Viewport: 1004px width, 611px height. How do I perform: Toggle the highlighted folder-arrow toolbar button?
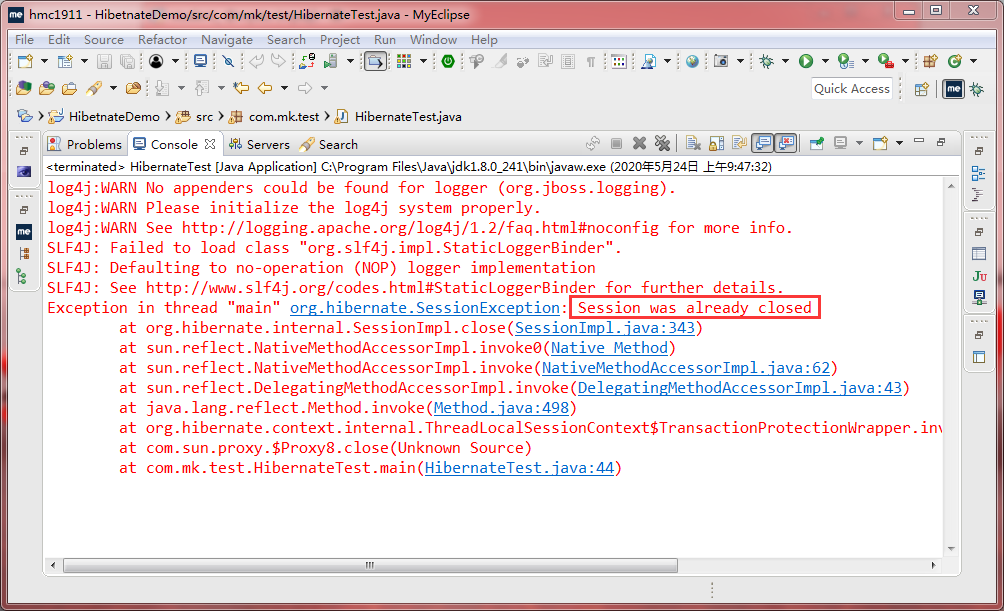pos(376,61)
